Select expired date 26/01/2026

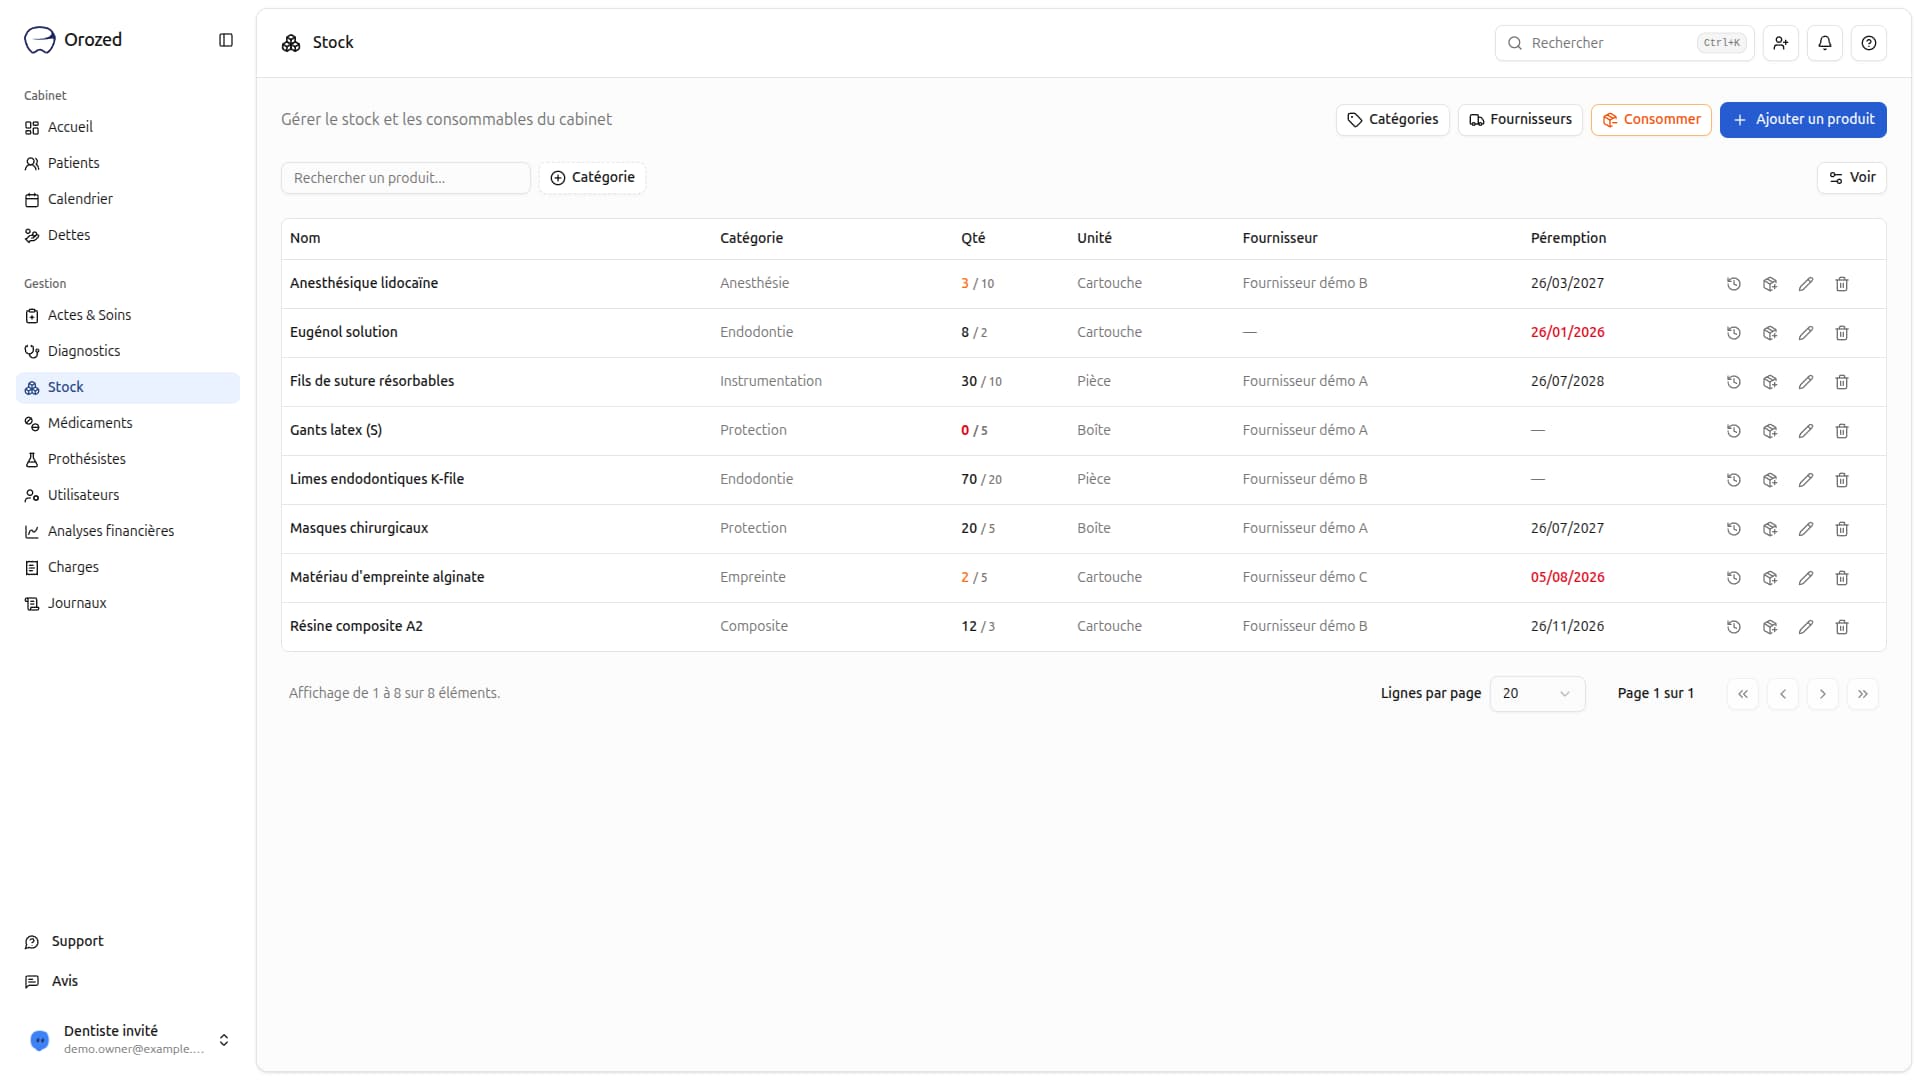1567,333
